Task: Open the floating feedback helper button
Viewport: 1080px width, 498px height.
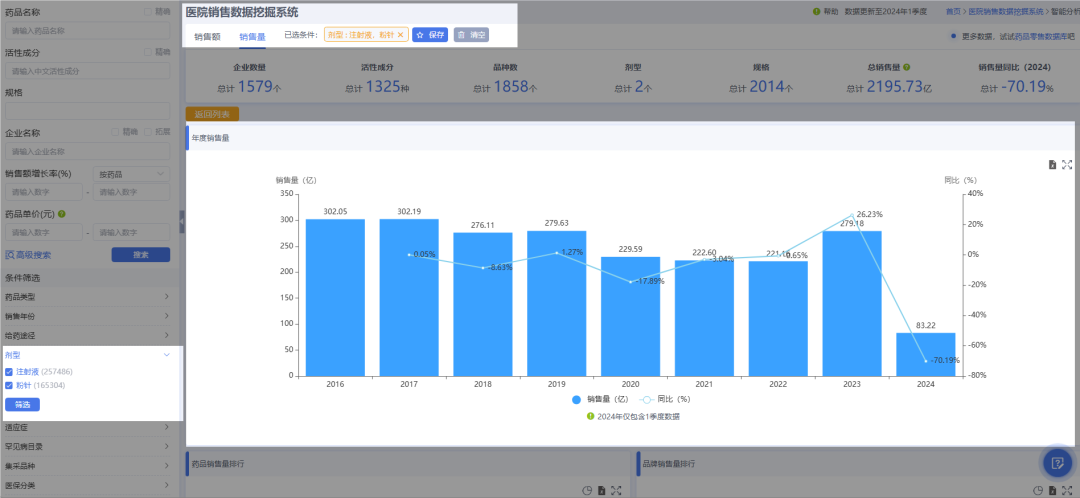Action: 1057,462
